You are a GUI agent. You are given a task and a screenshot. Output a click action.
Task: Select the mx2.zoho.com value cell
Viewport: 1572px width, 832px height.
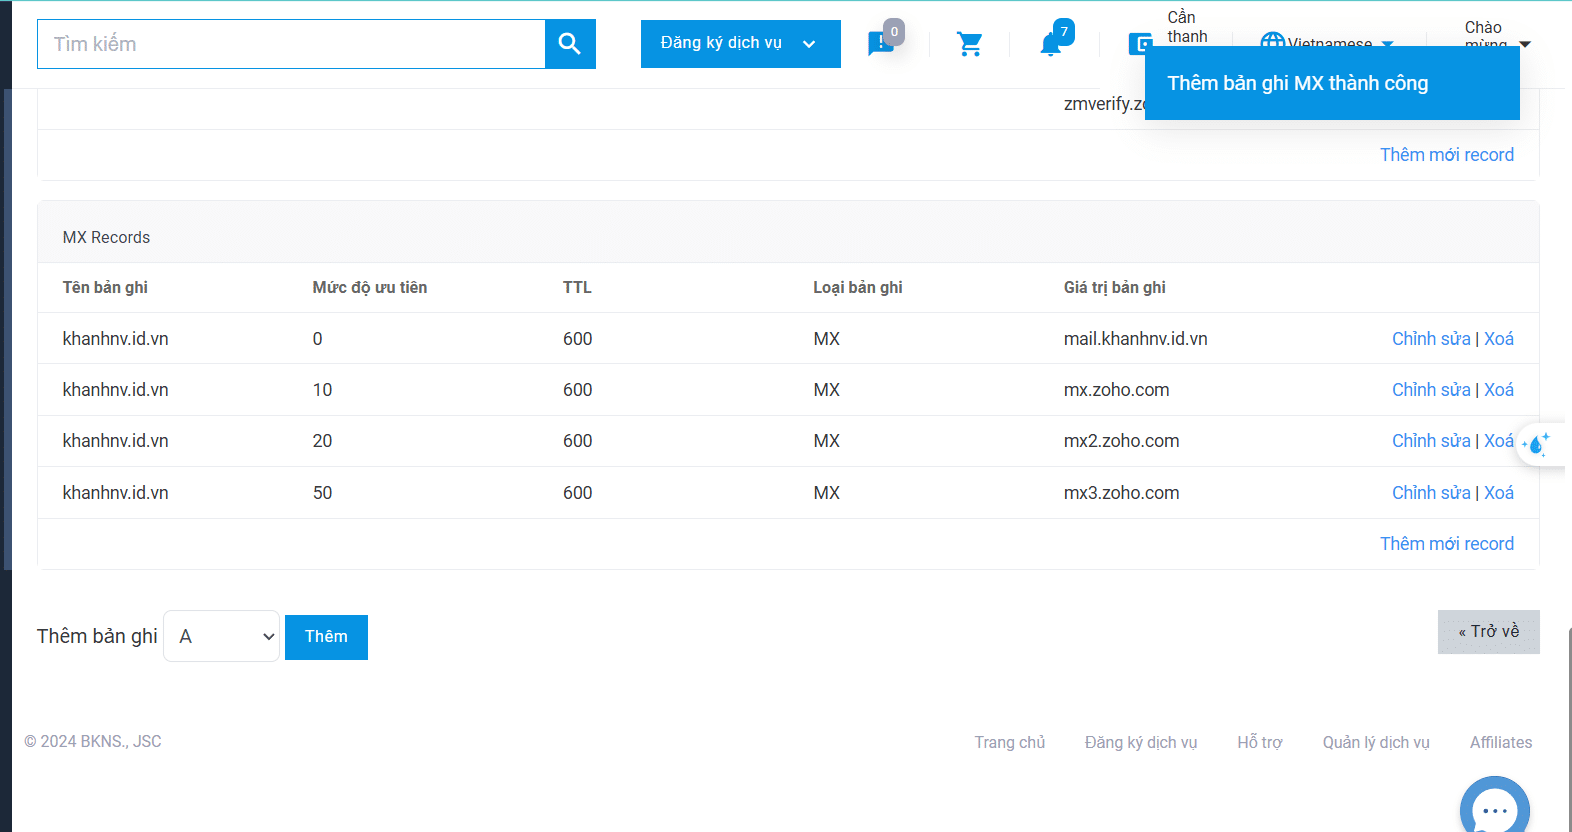1121,441
